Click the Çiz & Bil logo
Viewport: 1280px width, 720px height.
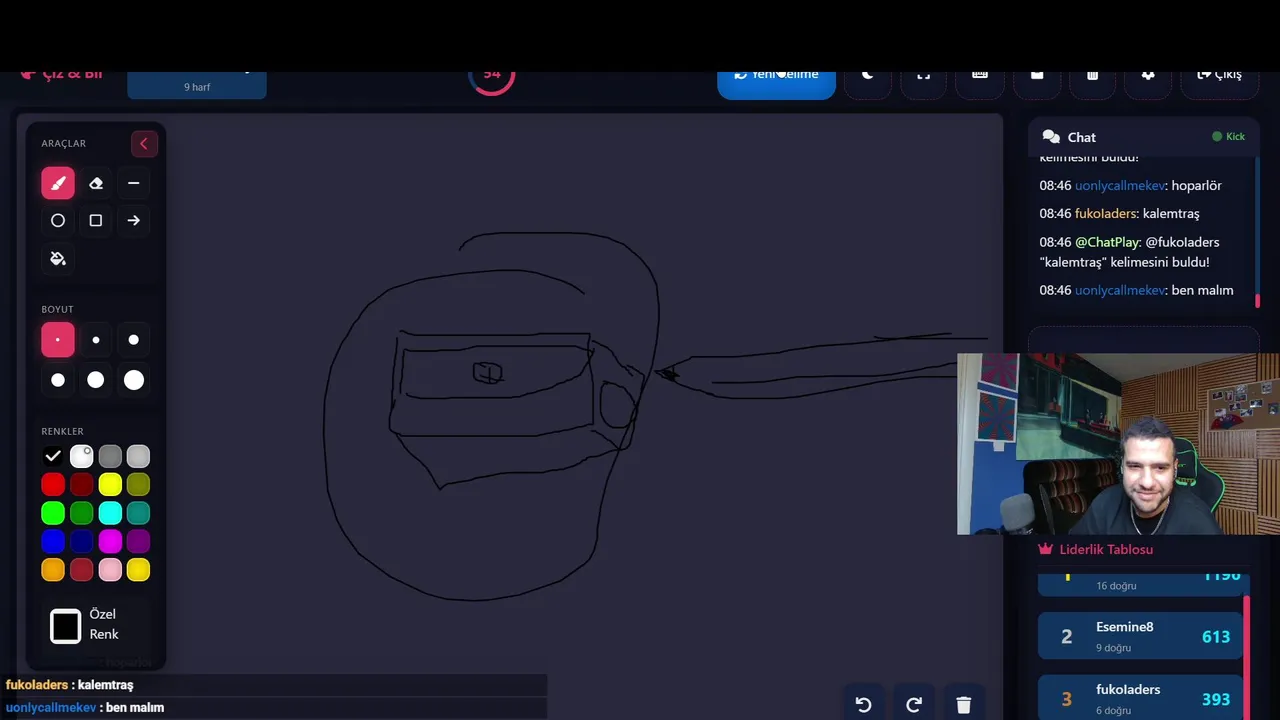pyautogui.click(x=61, y=76)
